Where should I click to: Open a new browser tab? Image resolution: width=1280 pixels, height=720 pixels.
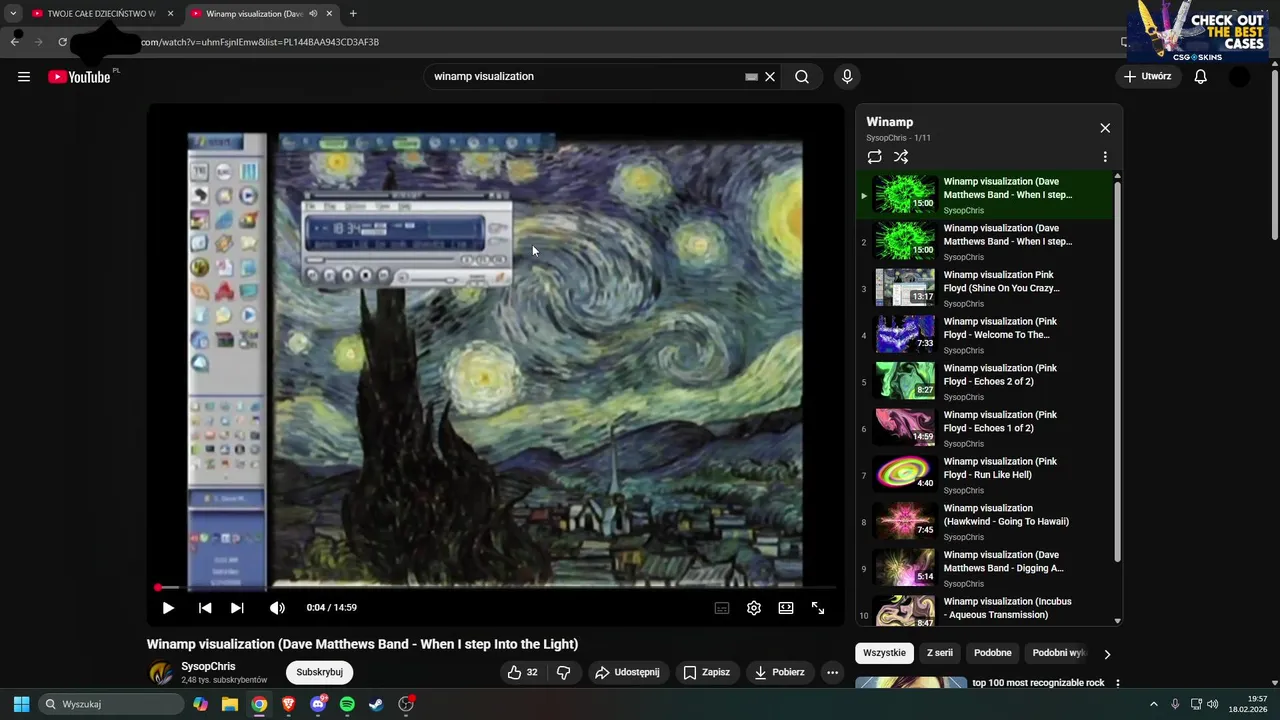353,14
